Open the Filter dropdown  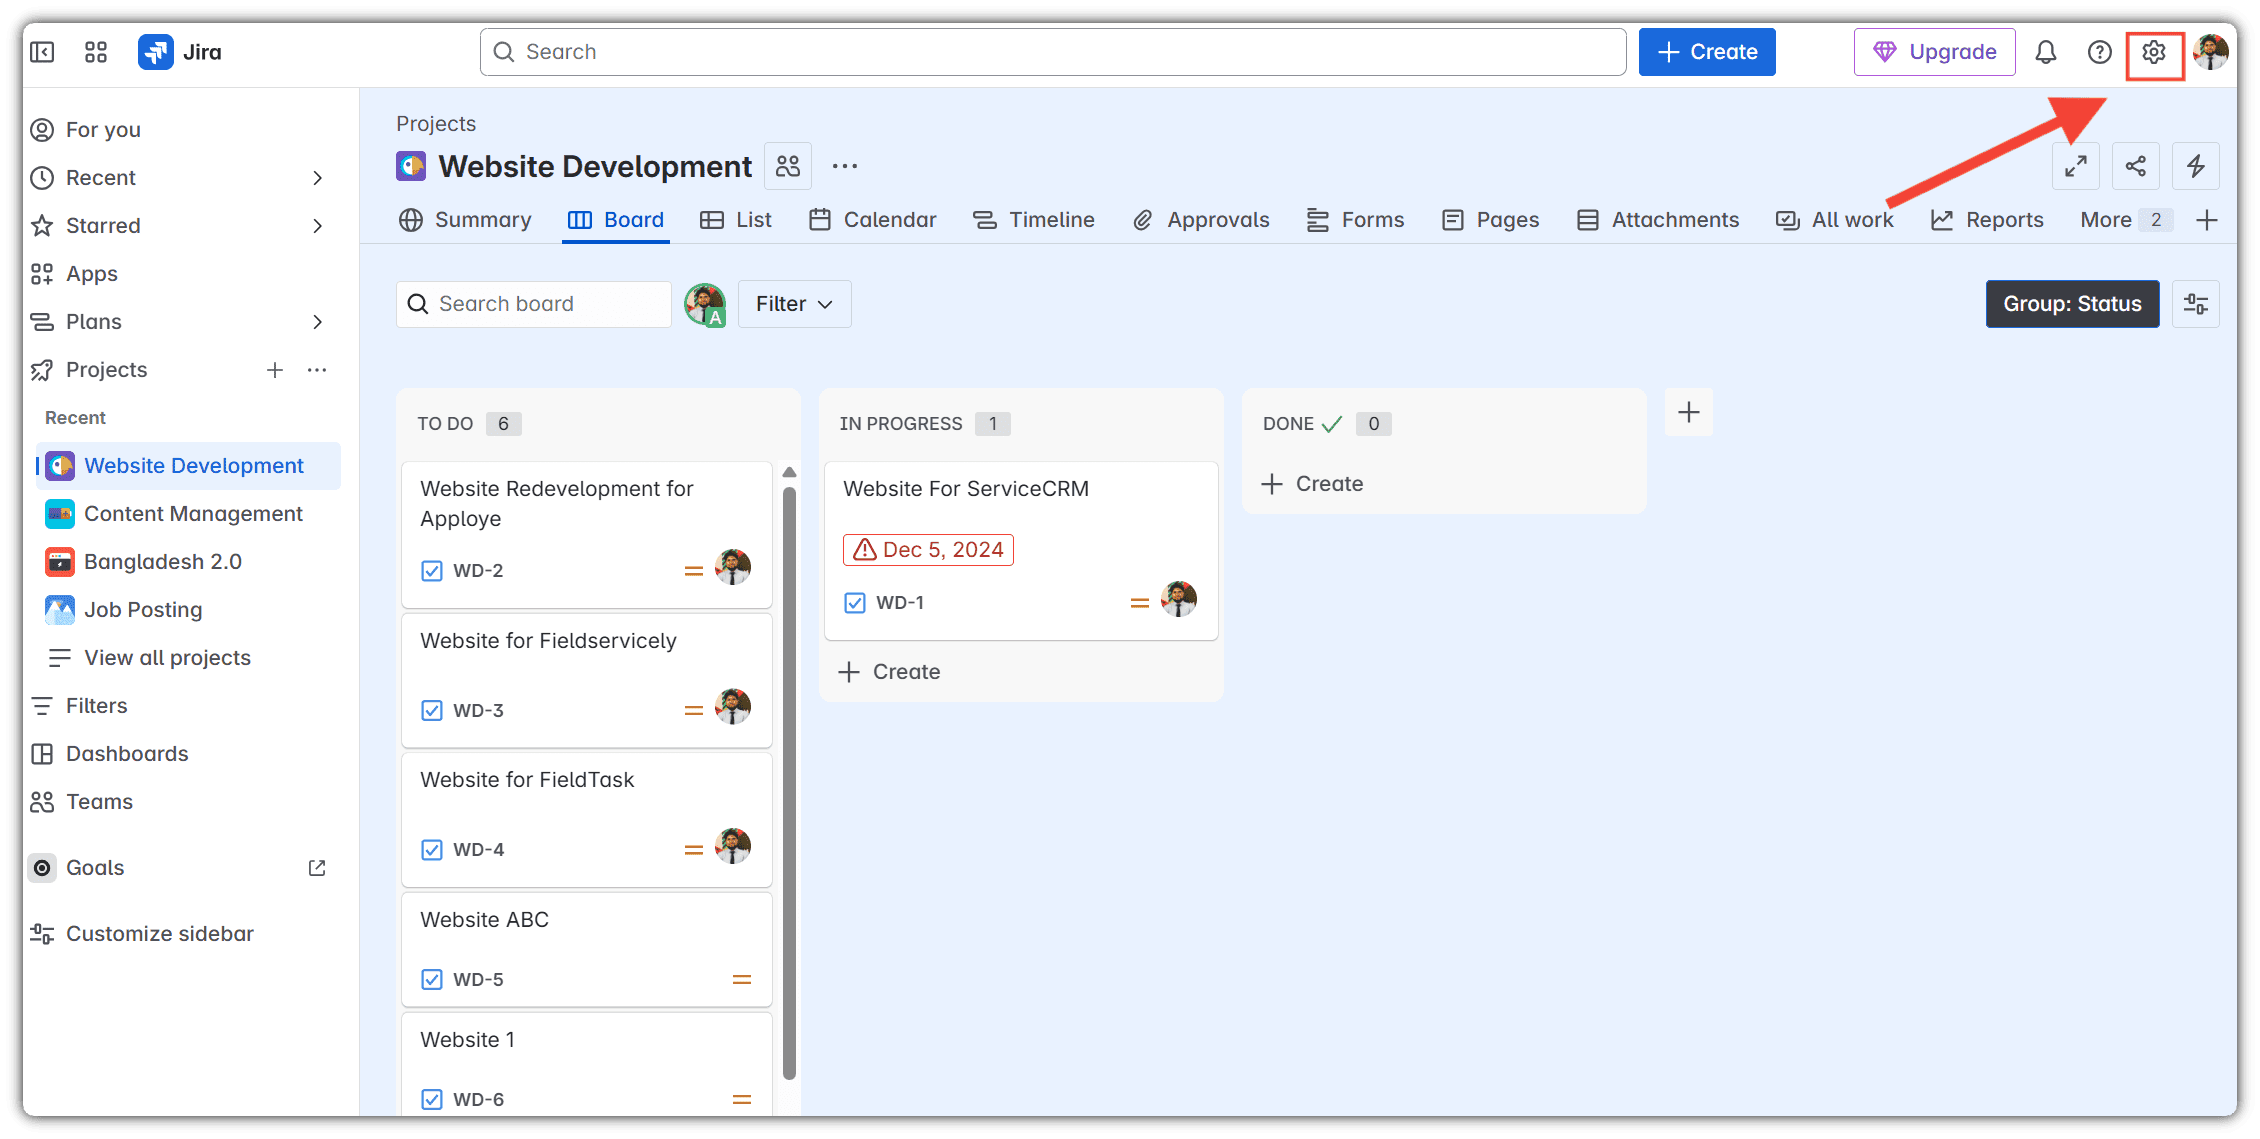pos(794,304)
